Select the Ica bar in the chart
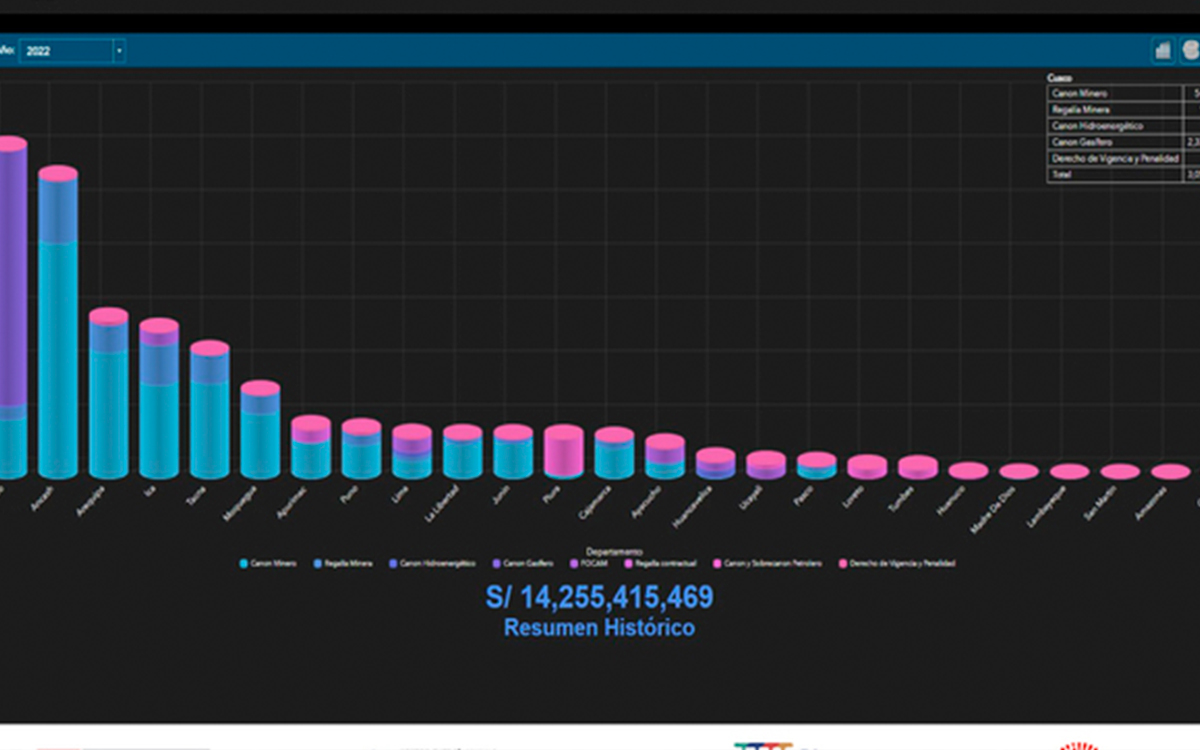1200x750 pixels. pos(159,399)
